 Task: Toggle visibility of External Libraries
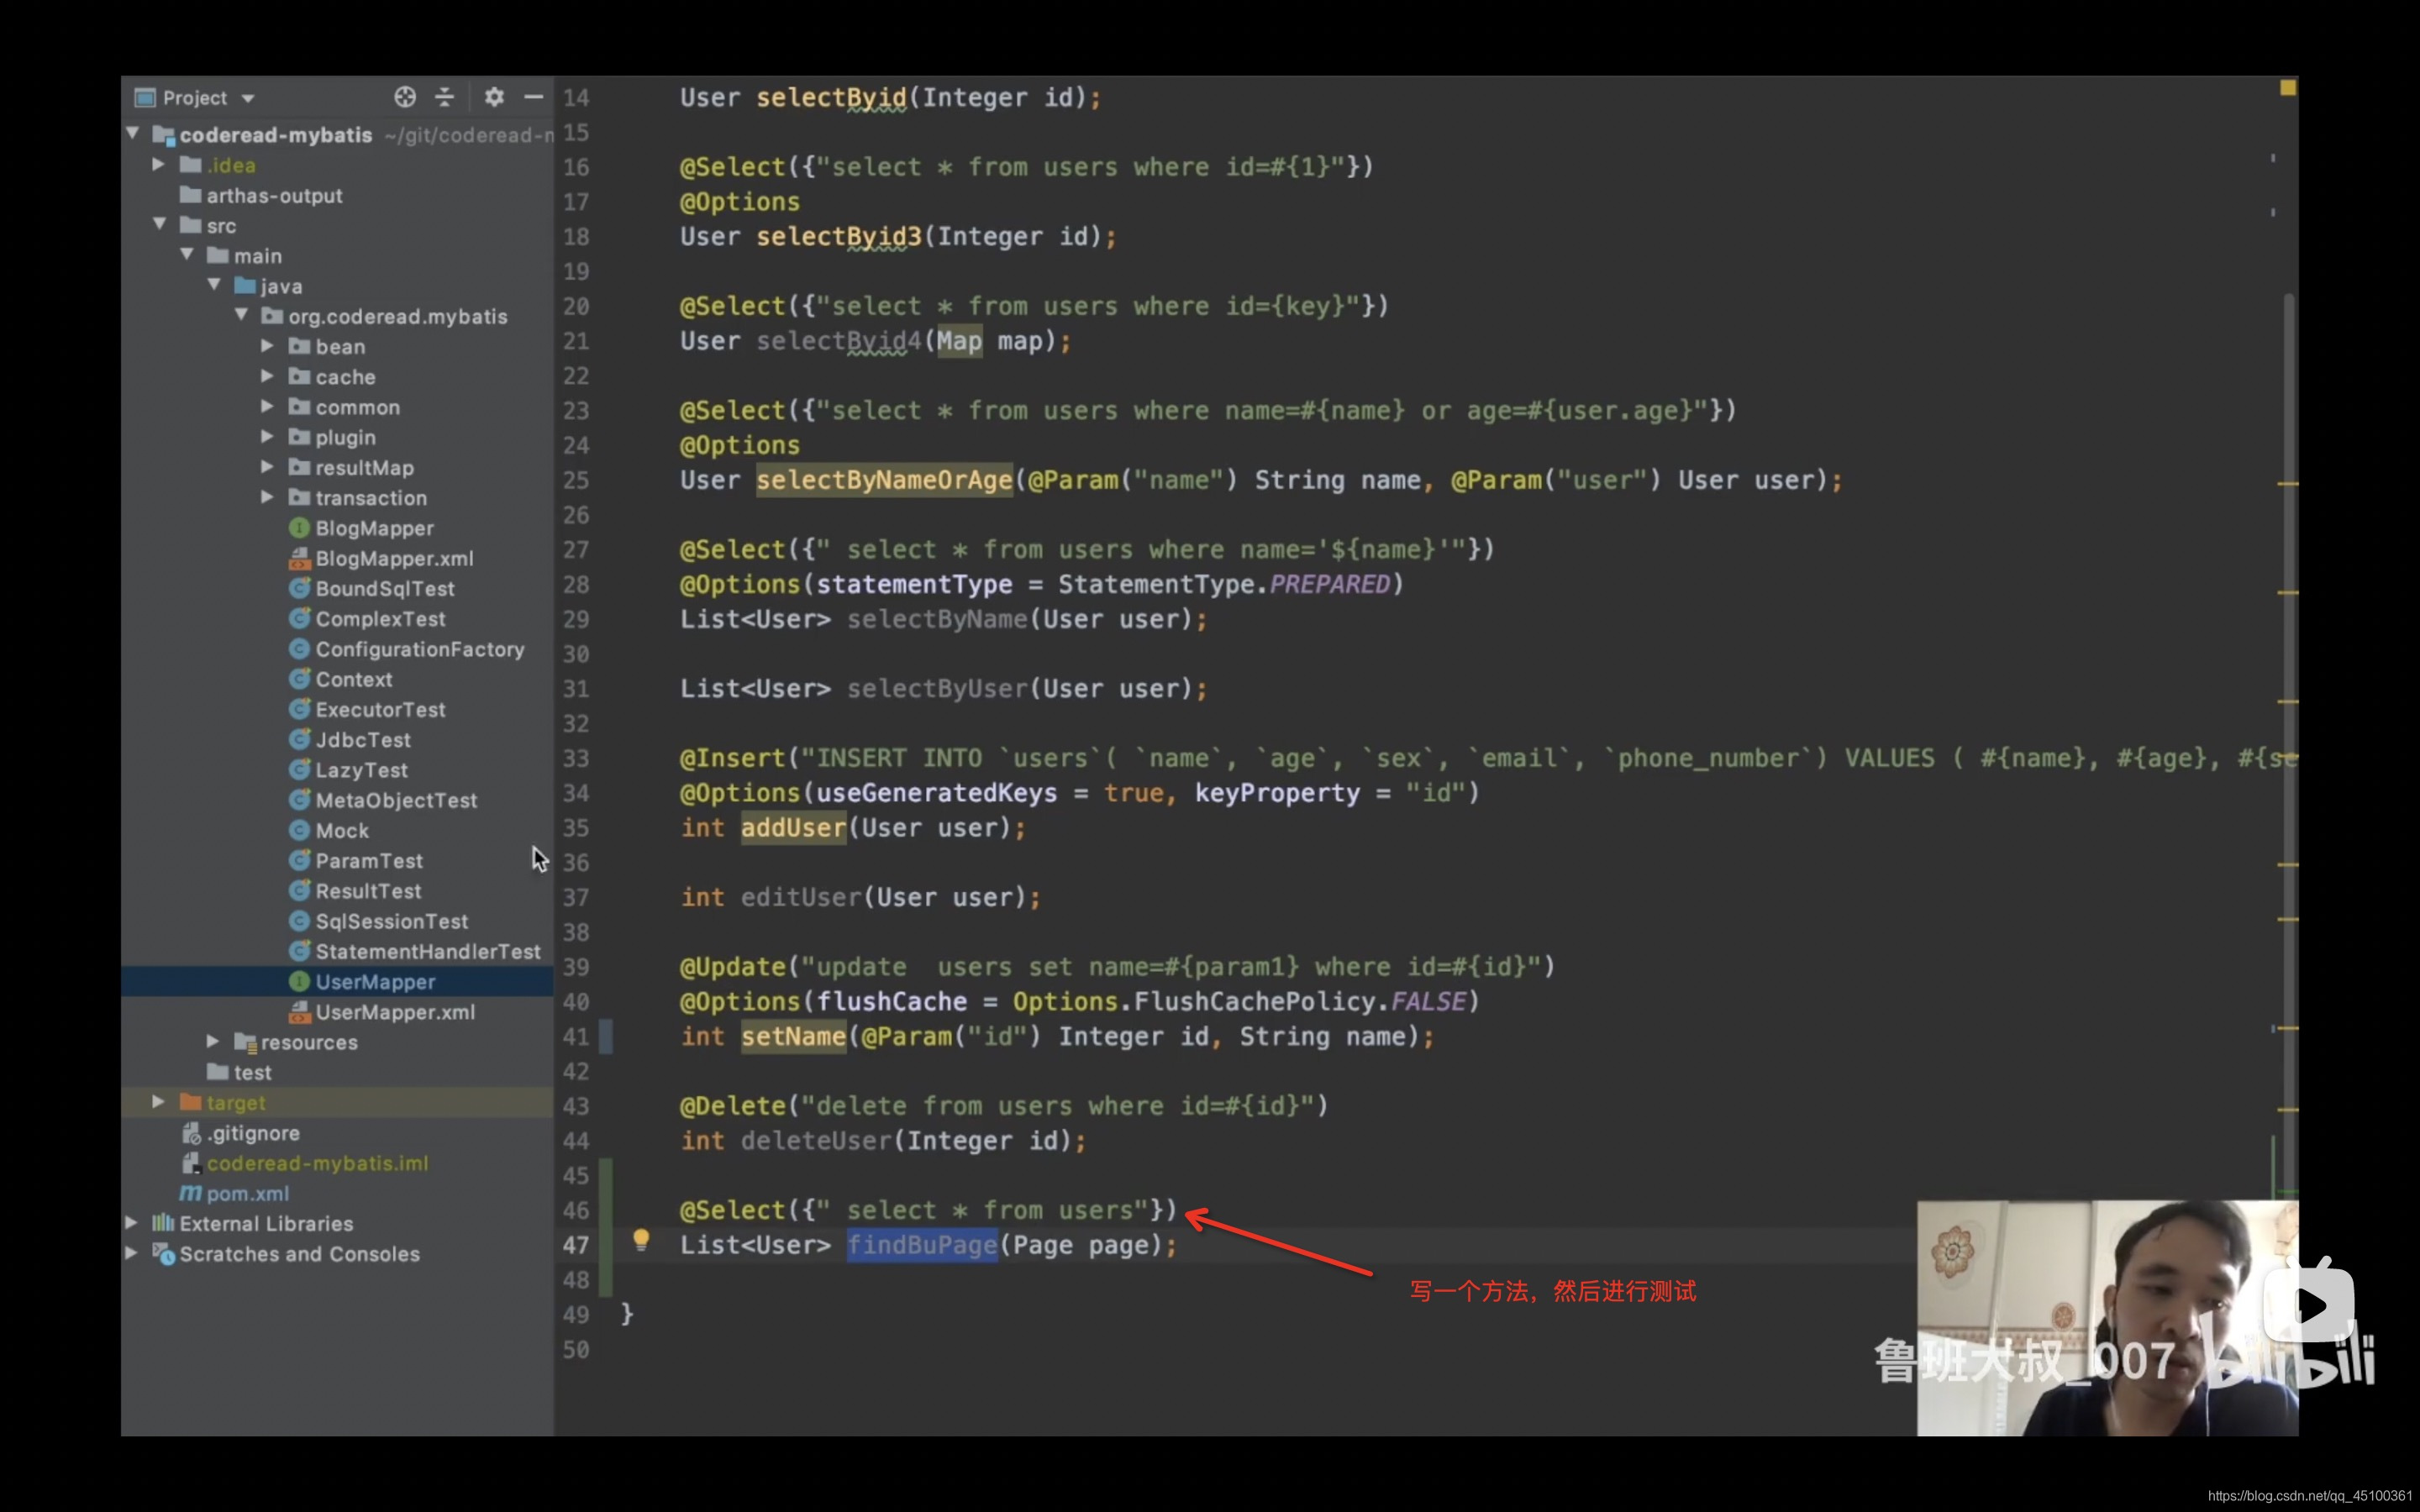[x=138, y=1223]
